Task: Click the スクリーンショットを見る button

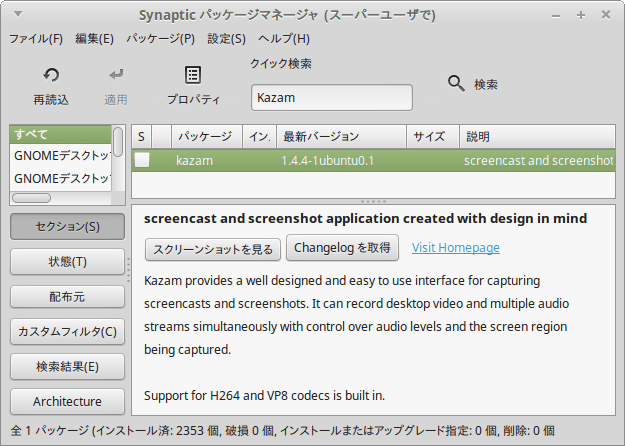Action: 213,249
